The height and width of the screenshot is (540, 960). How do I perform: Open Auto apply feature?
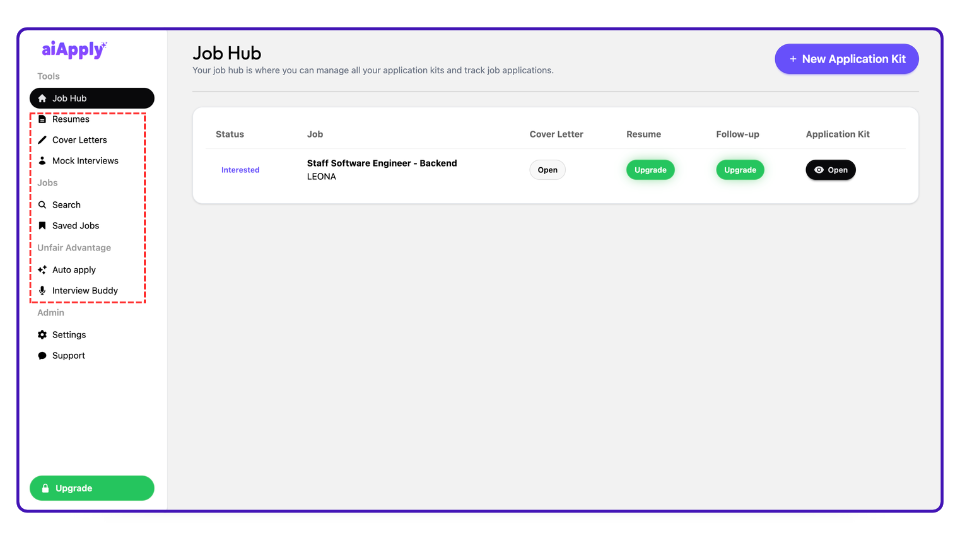[x=74, y=269]
